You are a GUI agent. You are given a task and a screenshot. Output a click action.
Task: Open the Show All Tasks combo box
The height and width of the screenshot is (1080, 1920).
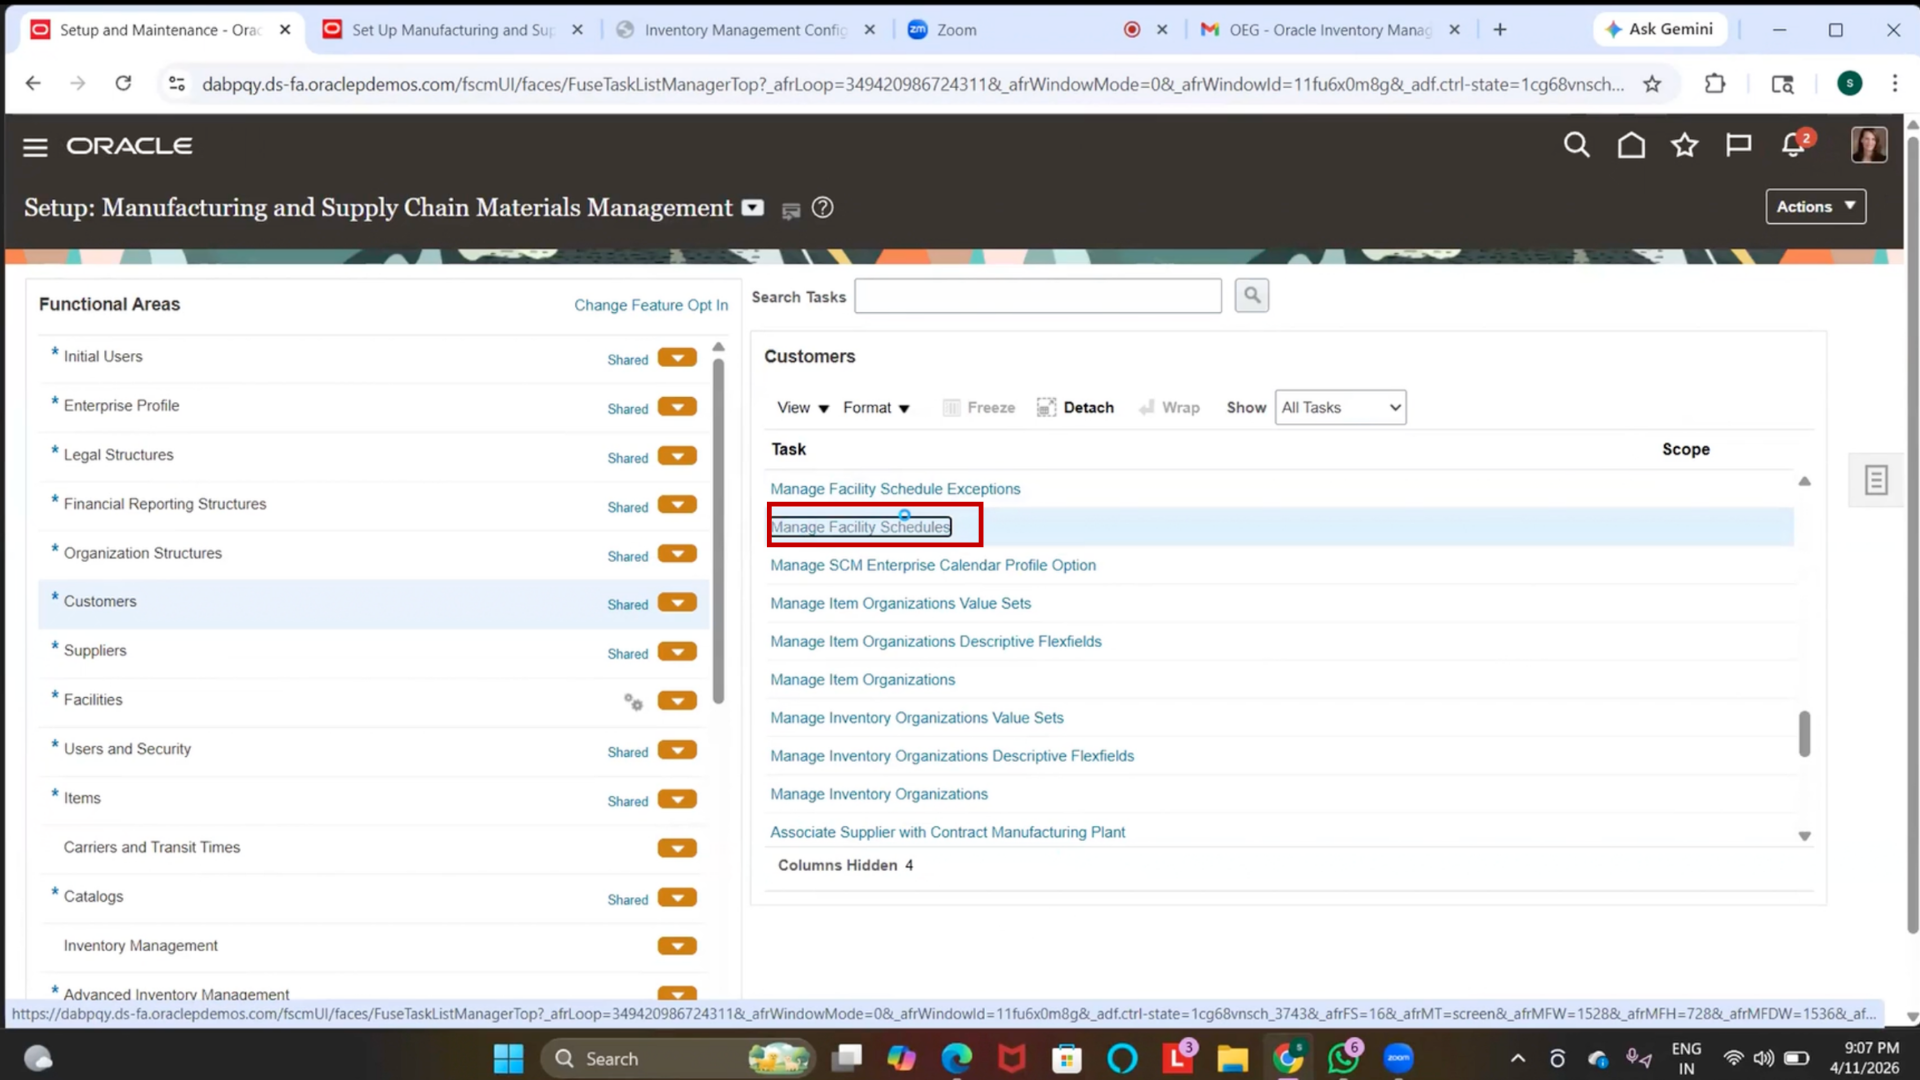click(1340, 408)
